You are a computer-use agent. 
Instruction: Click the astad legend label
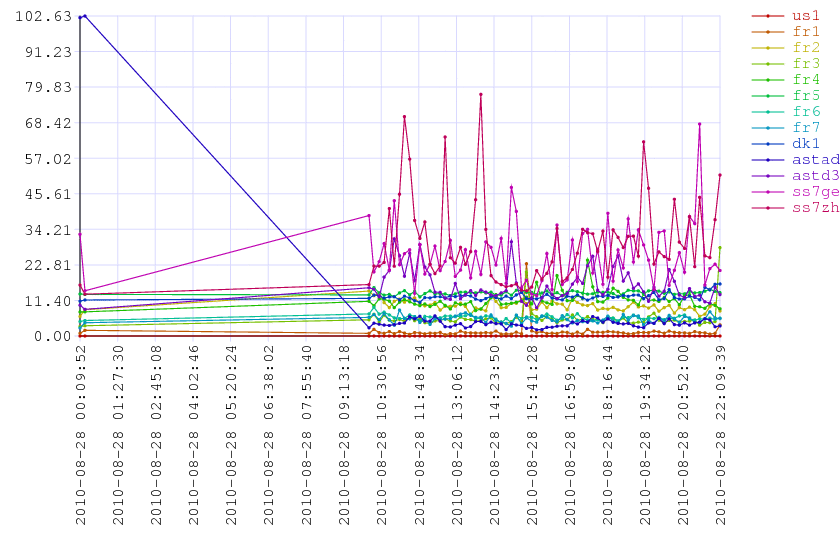point(813,160)
